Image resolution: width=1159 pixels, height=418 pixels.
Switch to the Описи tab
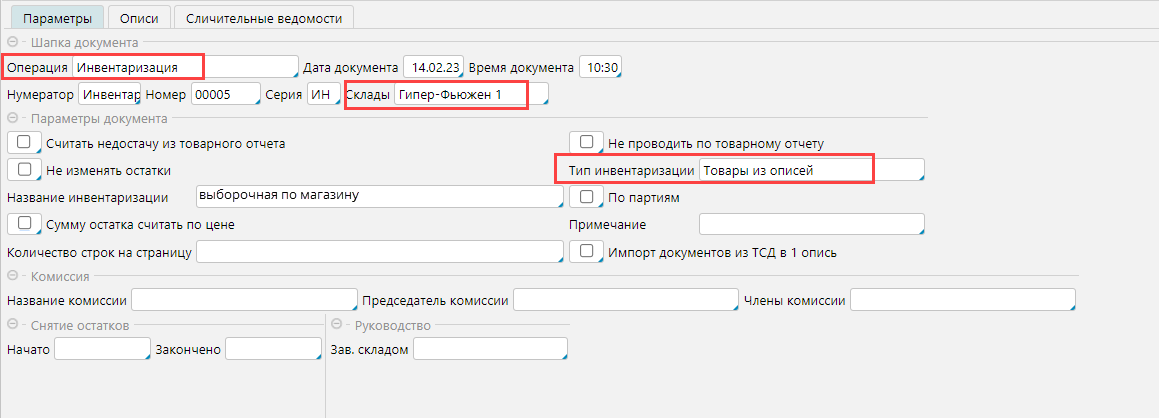[x=138, y=18]
